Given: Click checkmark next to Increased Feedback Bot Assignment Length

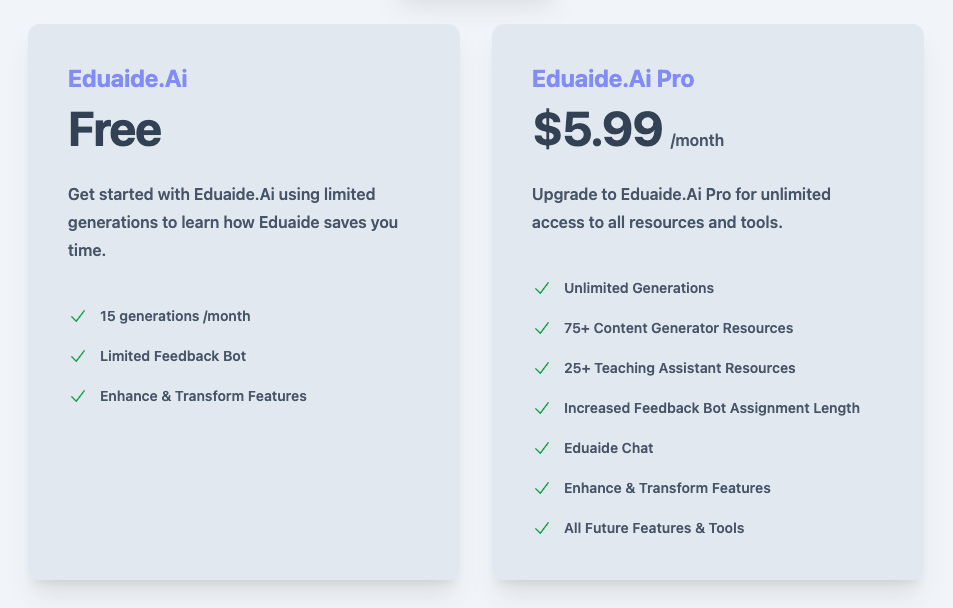Looking at the screenshot, I should pyautogui.click(x=541, y=408).
